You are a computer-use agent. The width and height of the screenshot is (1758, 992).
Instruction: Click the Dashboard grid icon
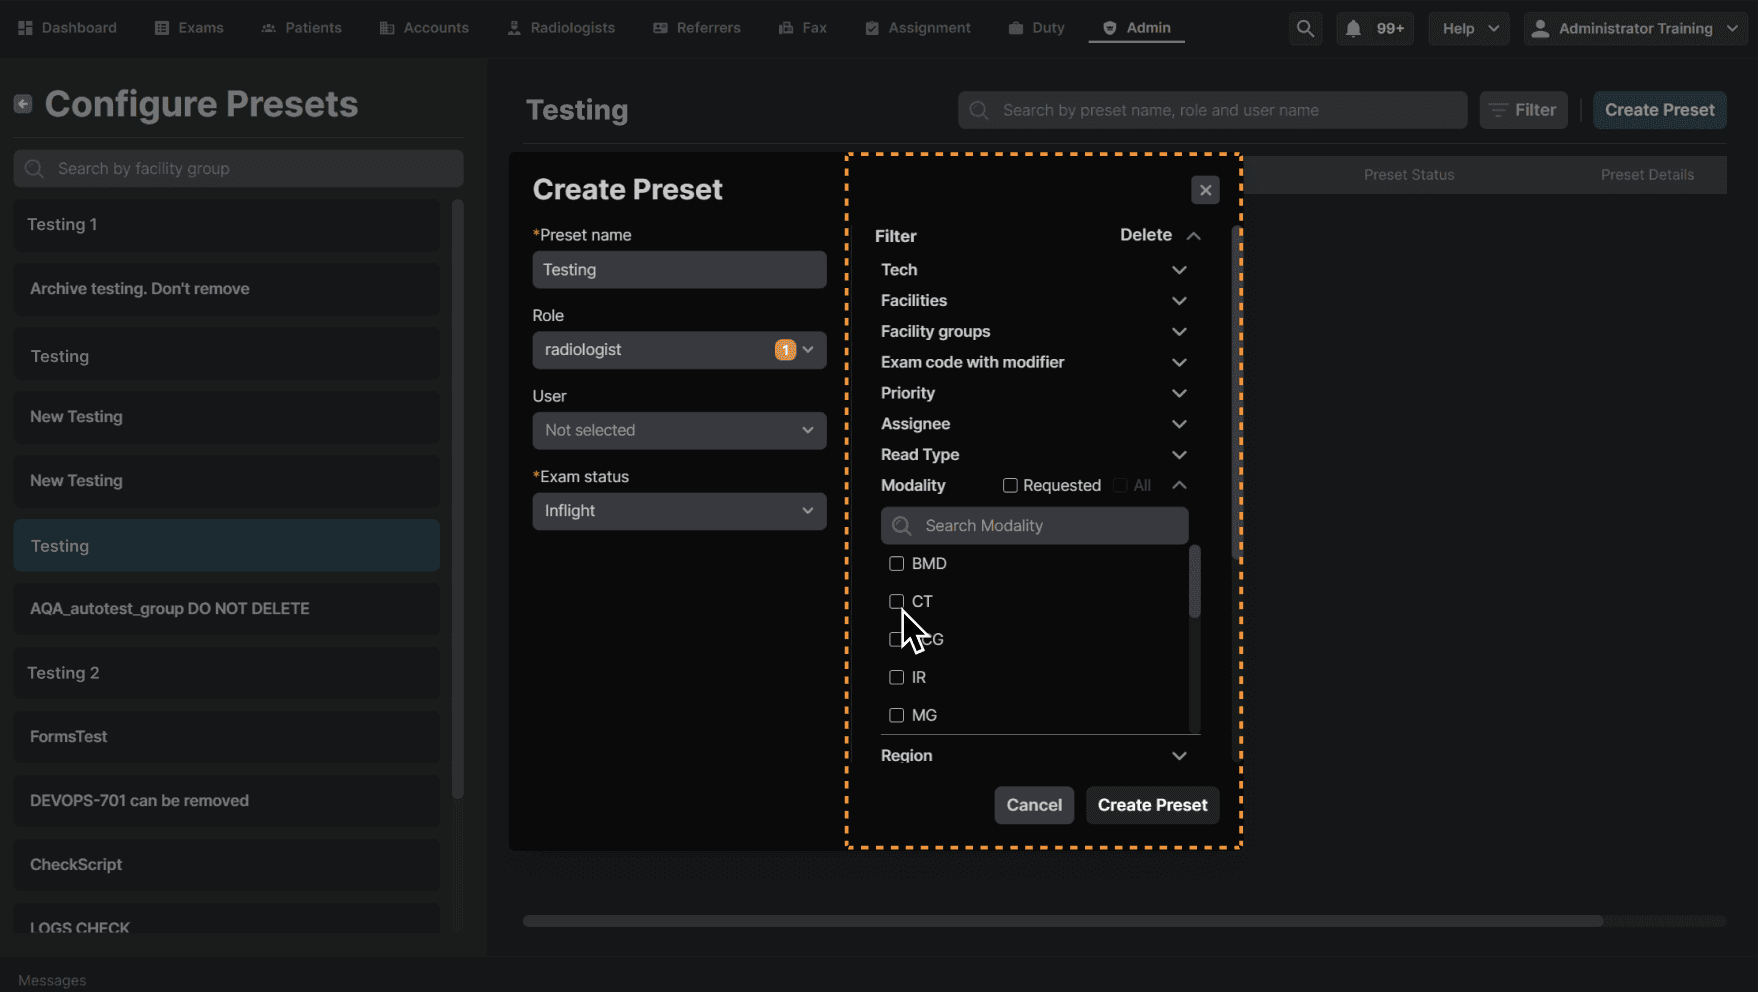click(26, 28)
